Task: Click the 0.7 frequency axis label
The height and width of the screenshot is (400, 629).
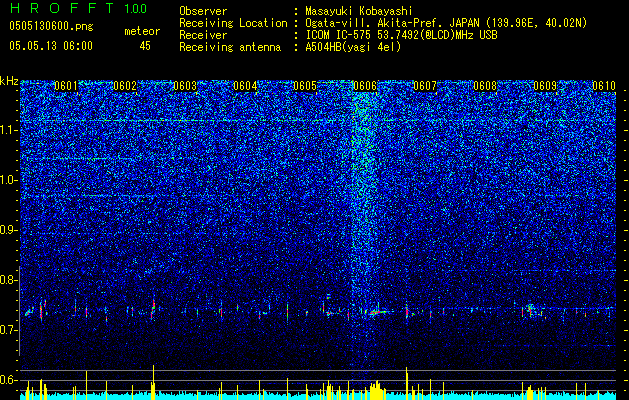Action: [8, 330]
